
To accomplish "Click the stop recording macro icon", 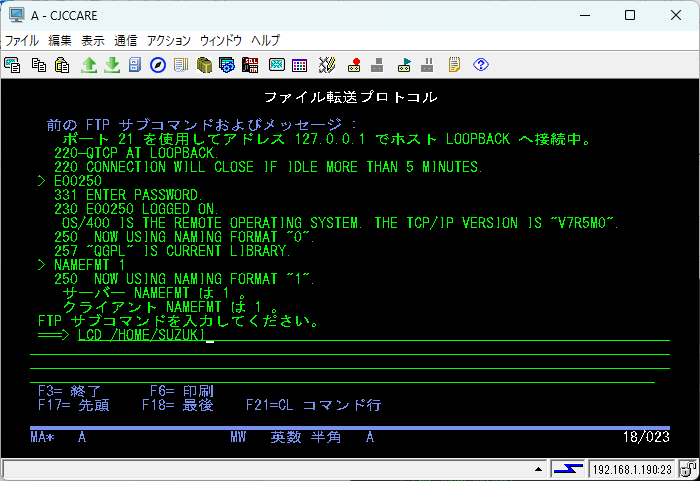I will [377, 65].
